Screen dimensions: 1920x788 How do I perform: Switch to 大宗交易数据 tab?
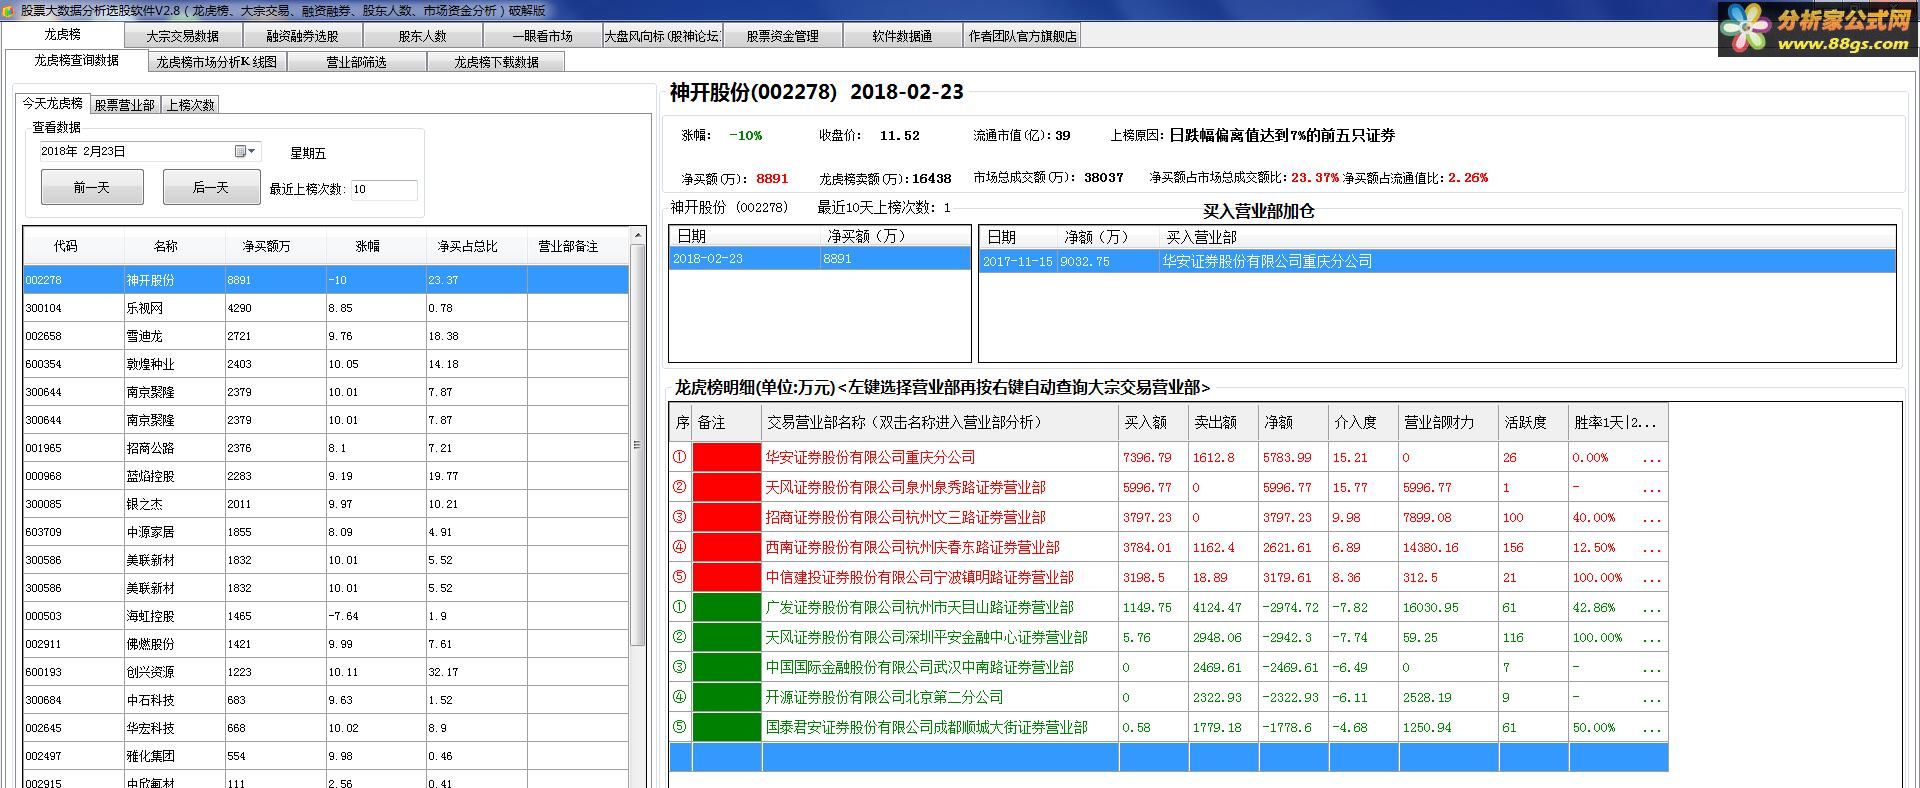[x=183, y=36]
